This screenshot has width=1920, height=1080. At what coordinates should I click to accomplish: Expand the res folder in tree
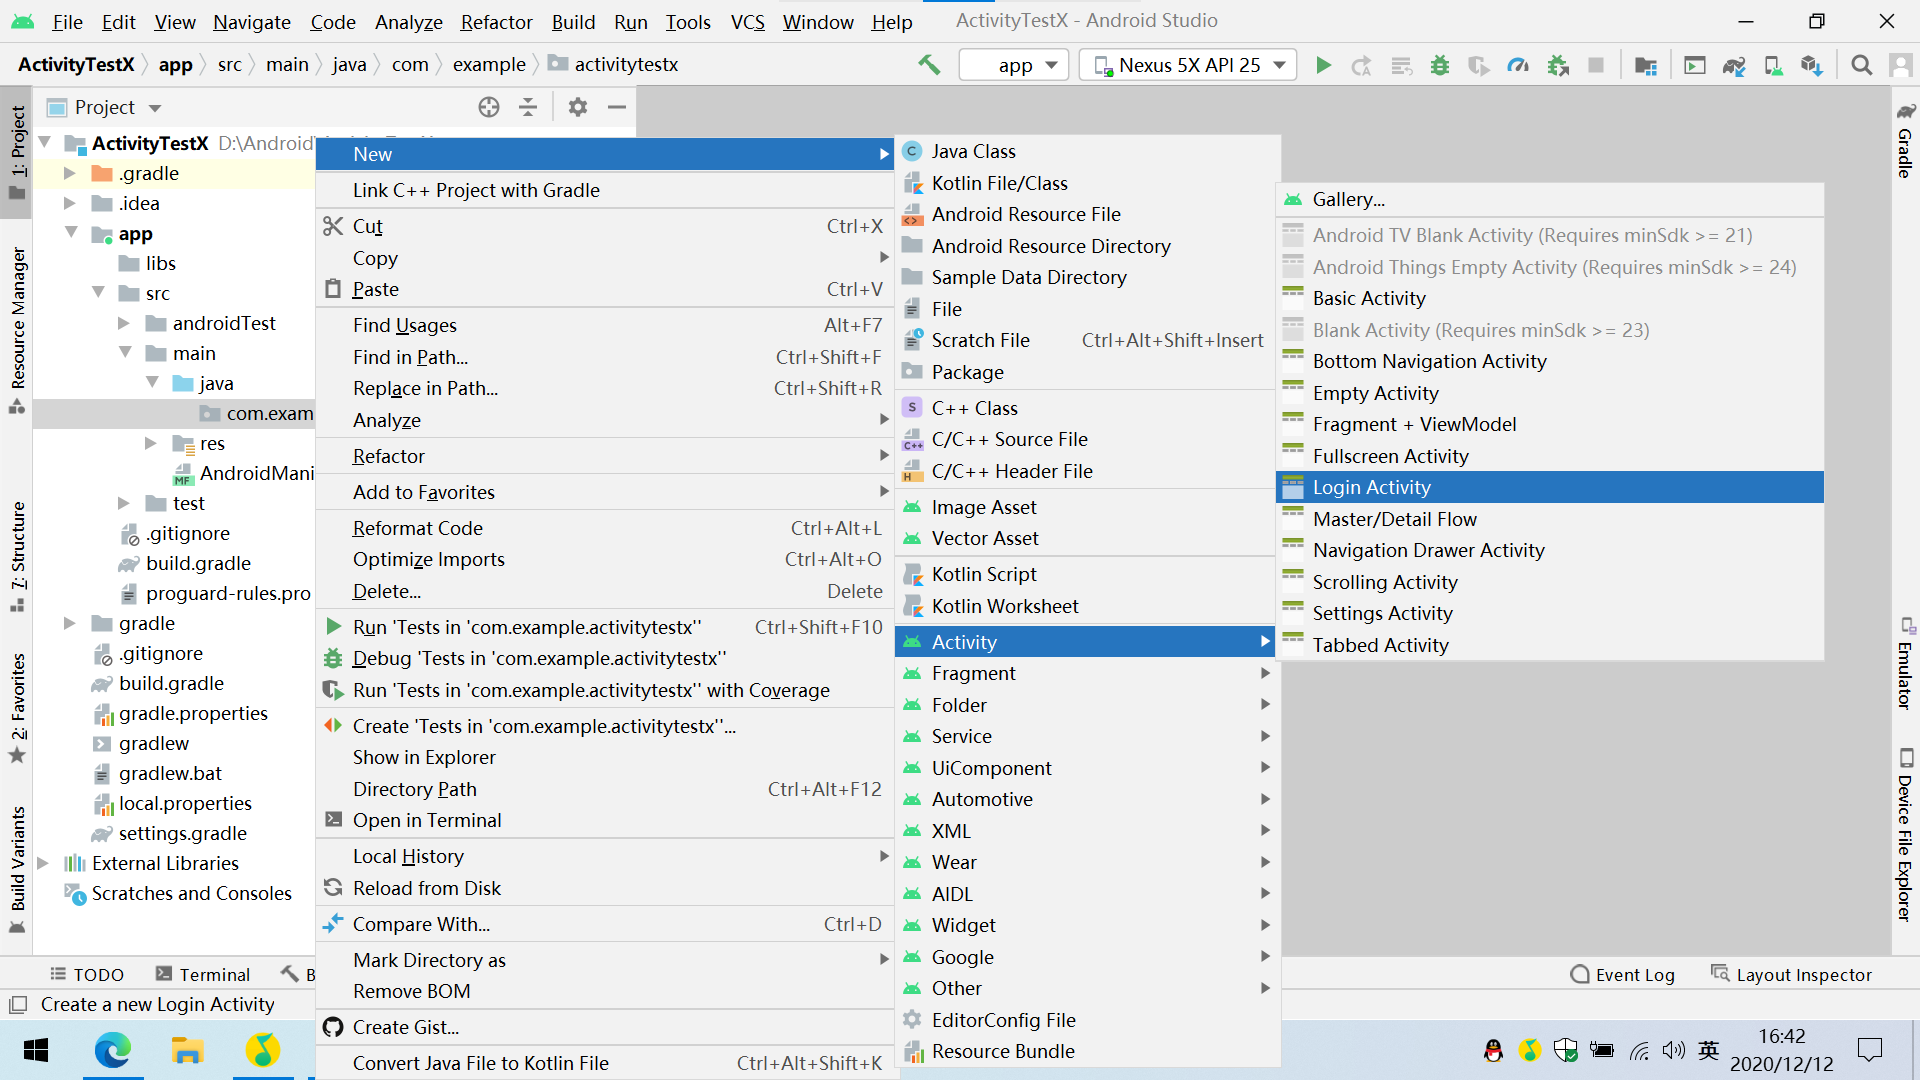coord(151,443)
